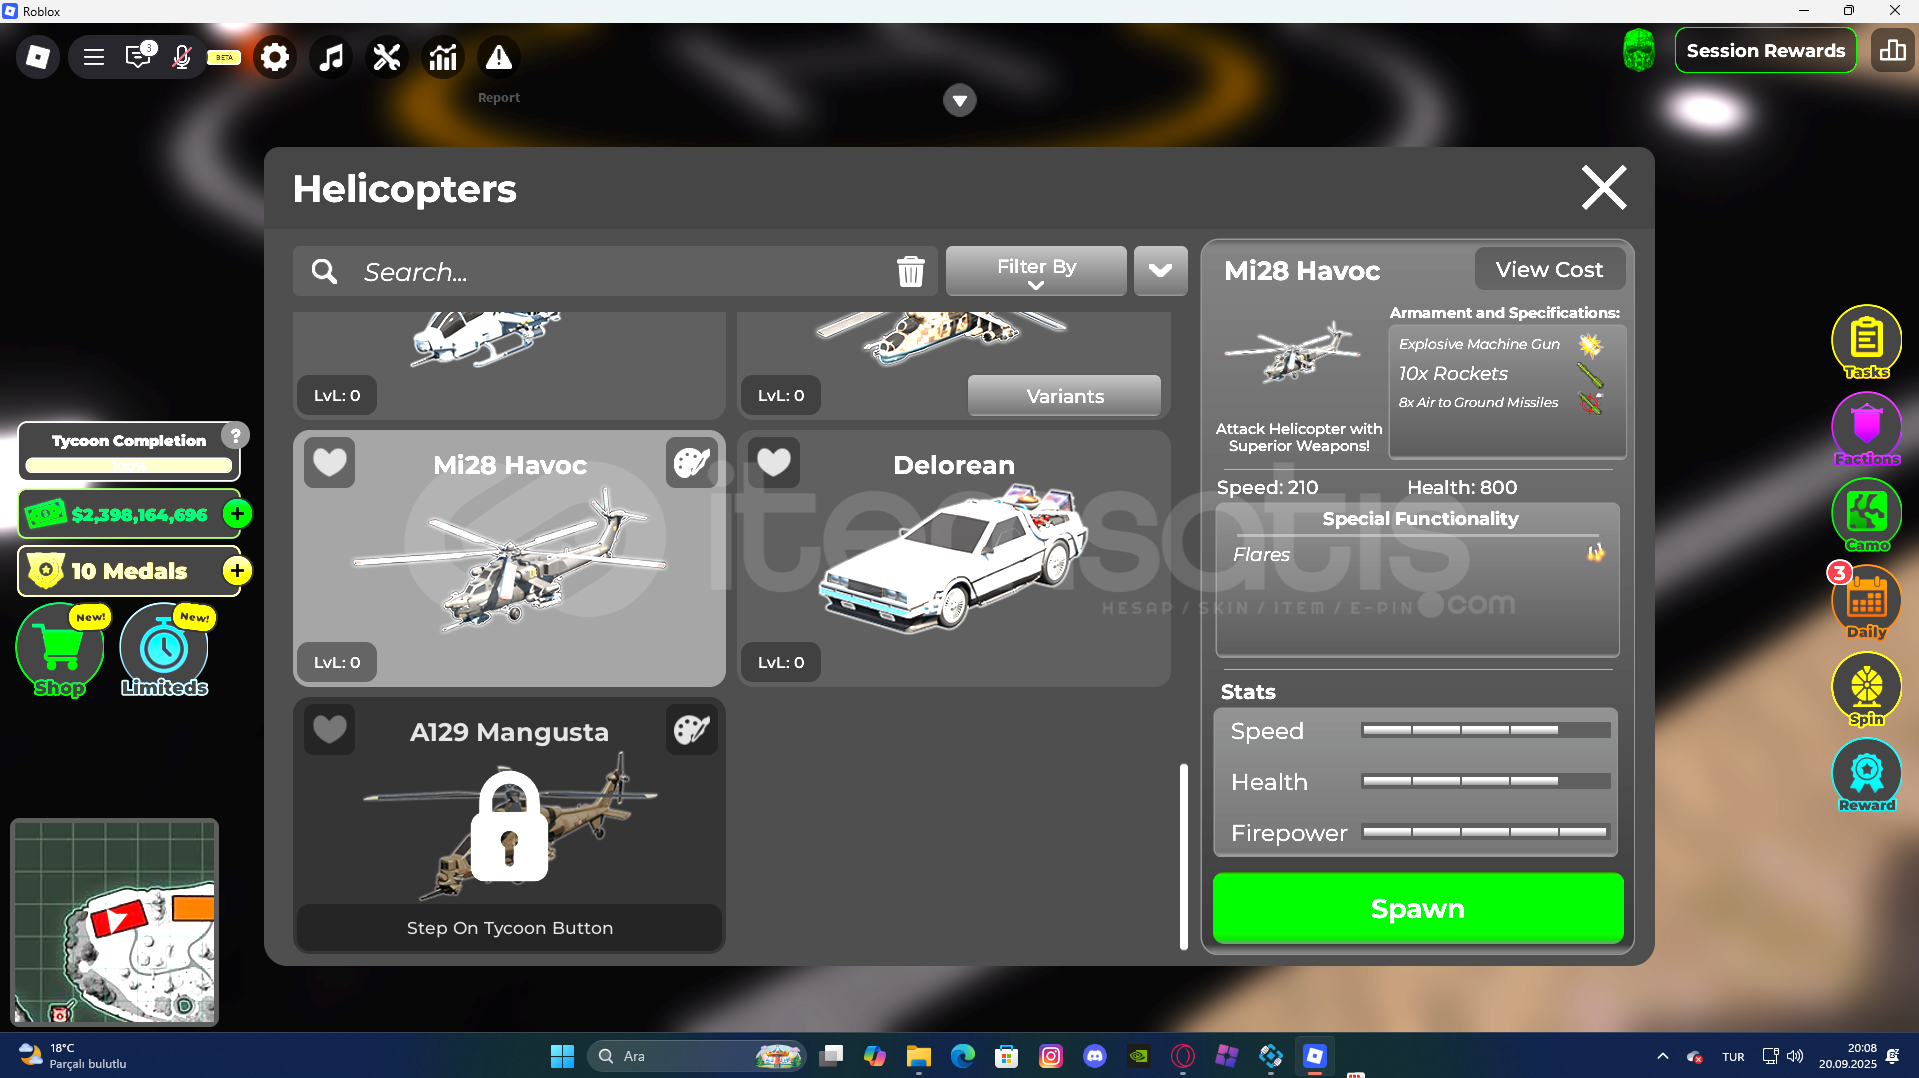Open A129 Mangusta paint palette
The image size is (1919, 1078).
[691, 729]
